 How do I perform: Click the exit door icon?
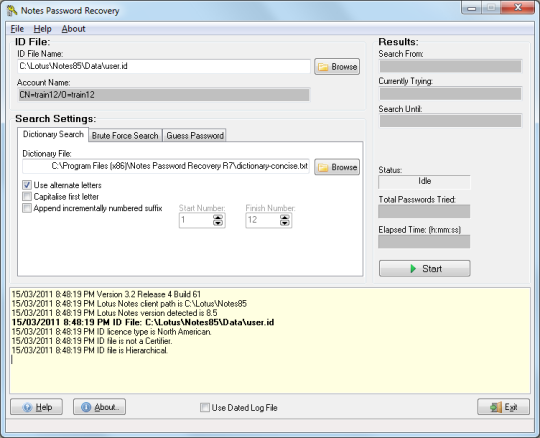pyautogui.click(x=496, y=407)
